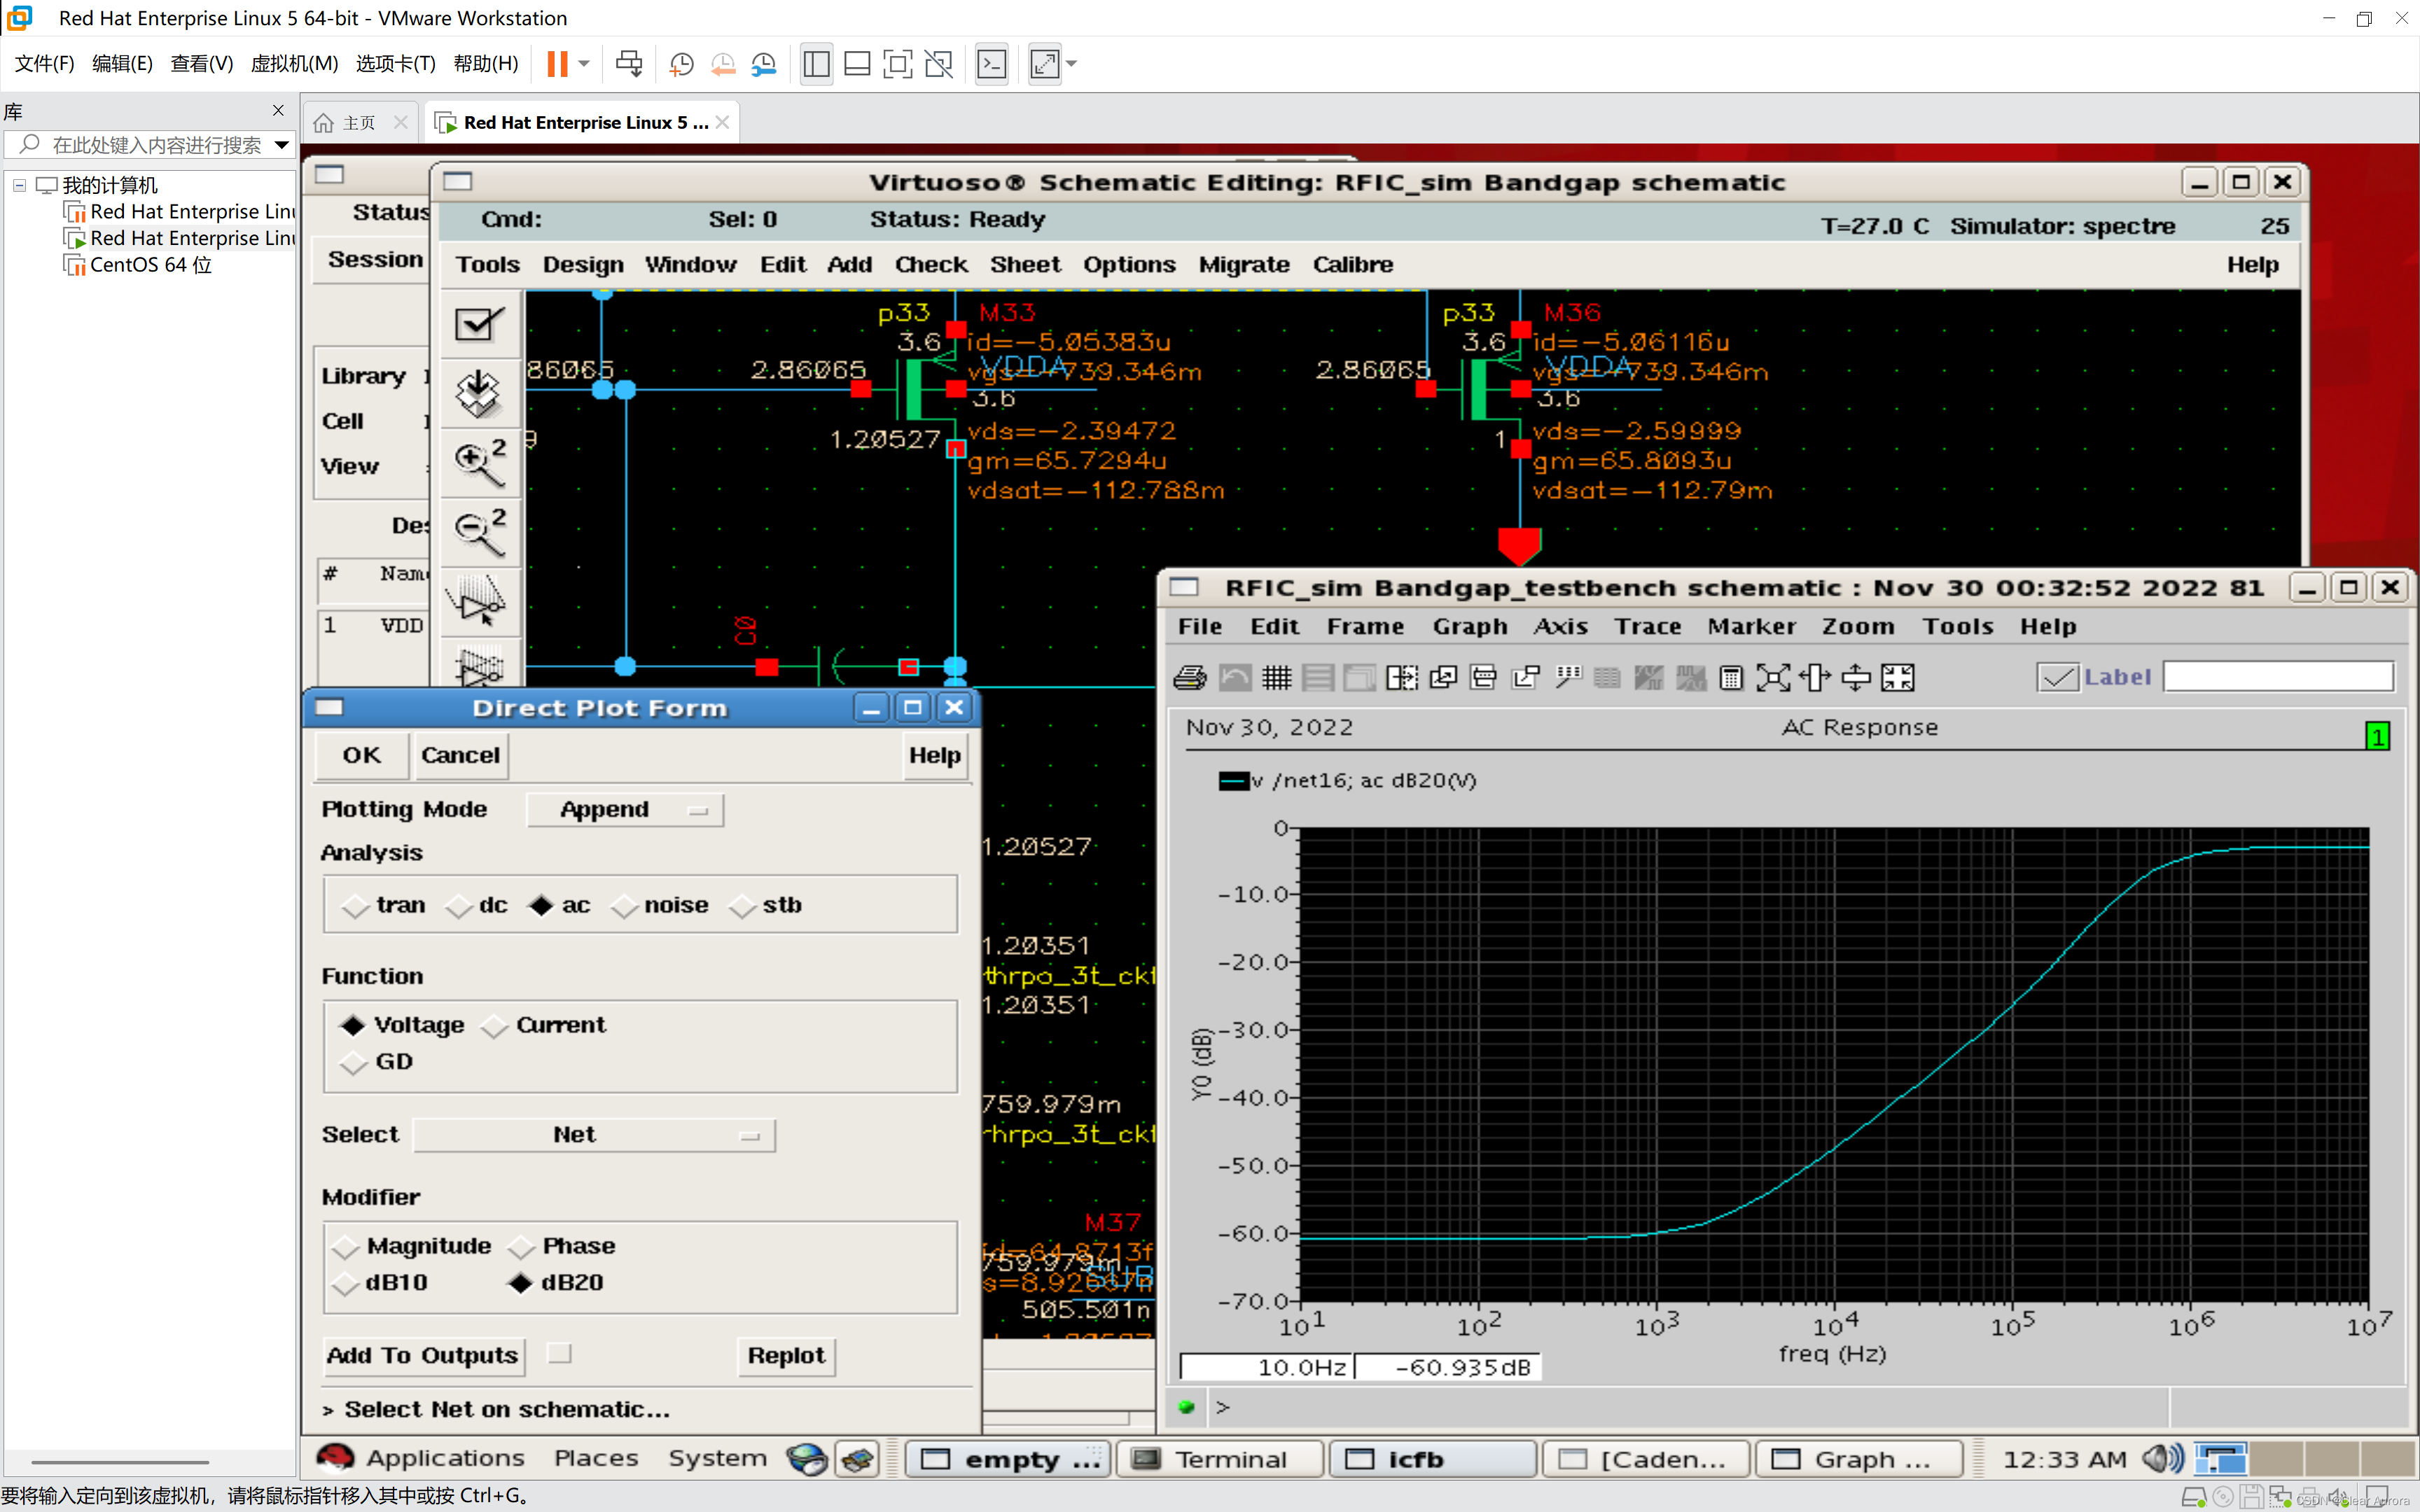The height and width of the screenshot is (1512, 2420).
Task: Select the Phase modifier option
Action: [521, 1247]
